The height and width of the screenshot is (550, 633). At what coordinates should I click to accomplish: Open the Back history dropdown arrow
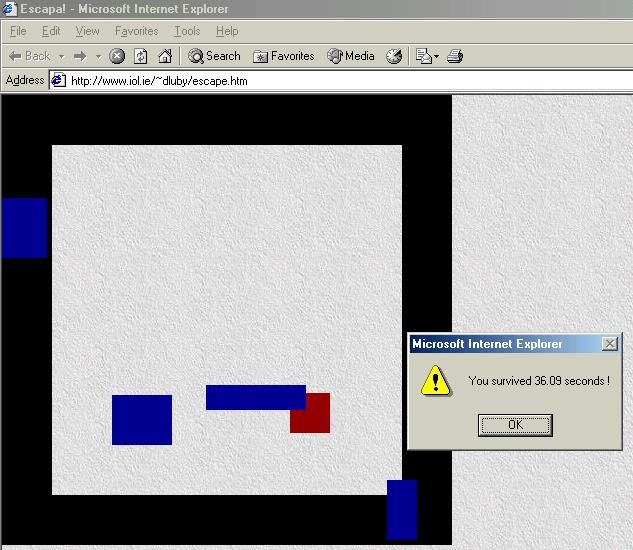(x=62, y=57)
